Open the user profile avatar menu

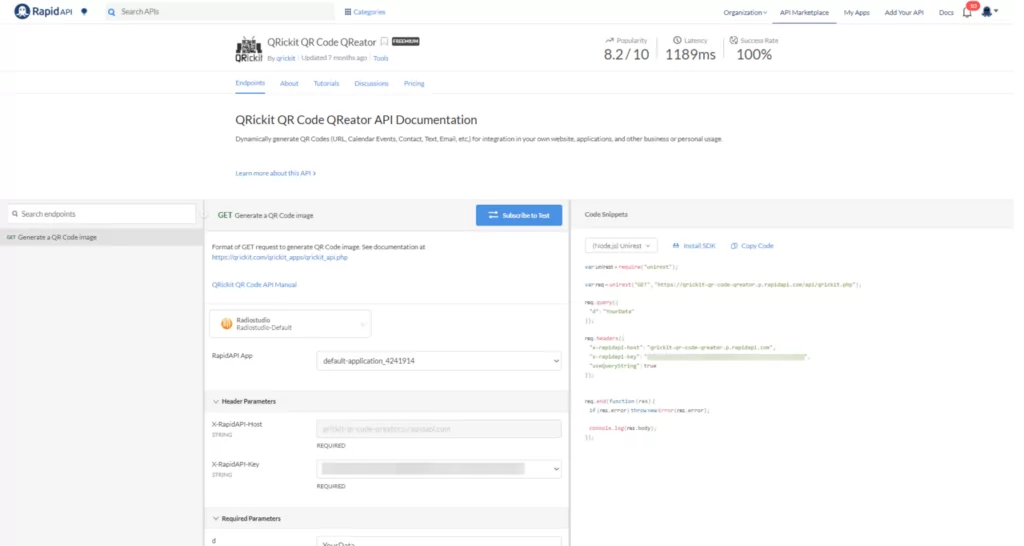(x=988, y=12)
